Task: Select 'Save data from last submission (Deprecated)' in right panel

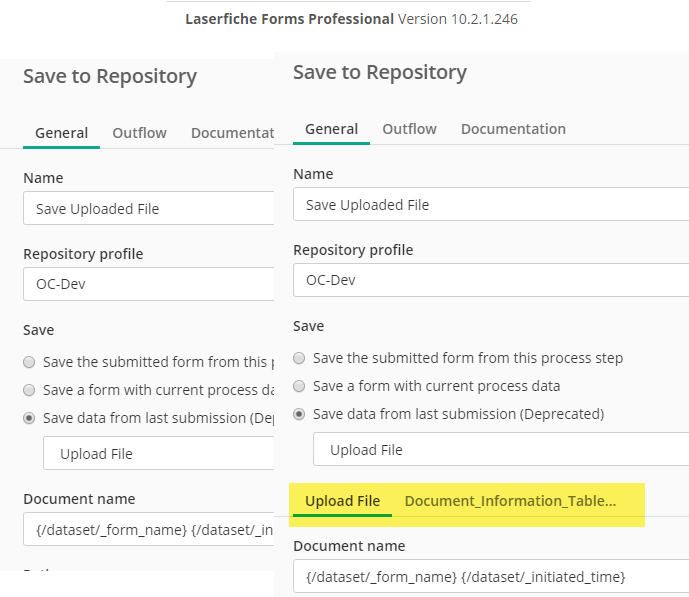Action: coord(300,414)
